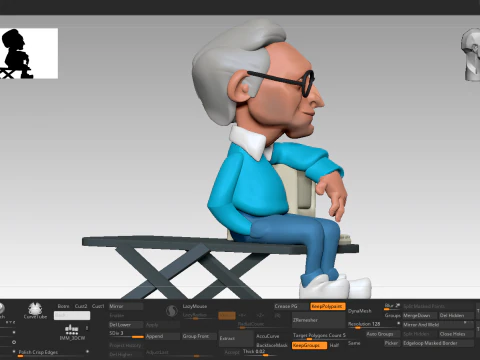The image size is (480, 360).
Task: Click Del Lower button
Action: pos(126,325)
